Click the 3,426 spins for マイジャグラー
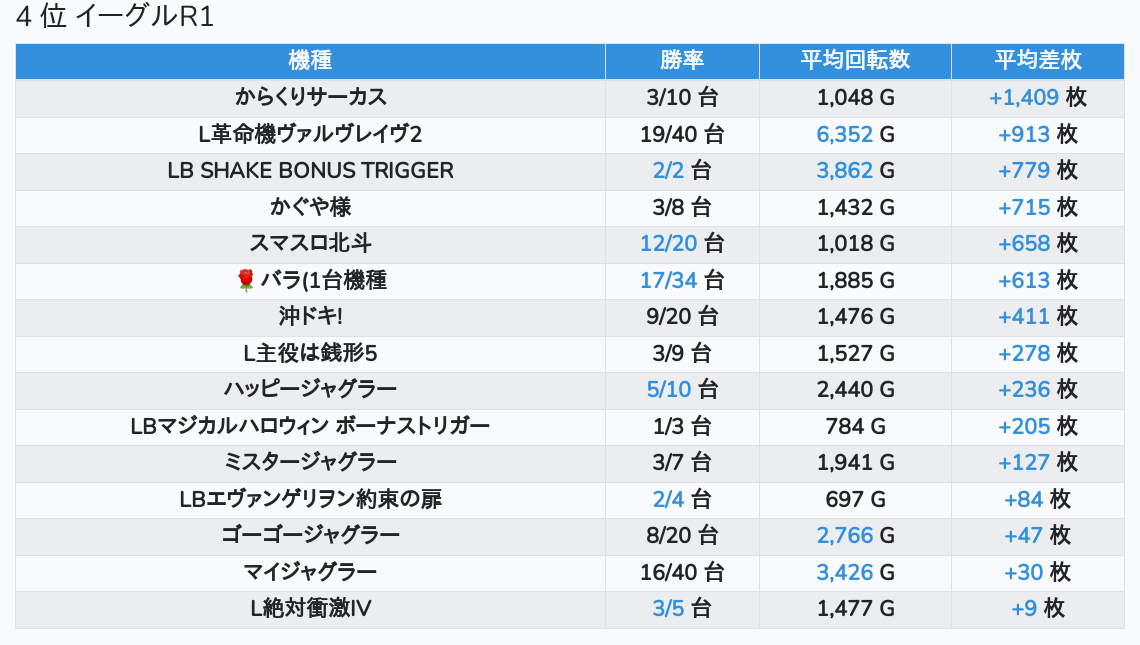This screenshot has height=645, width=1140. pos(845,573)
